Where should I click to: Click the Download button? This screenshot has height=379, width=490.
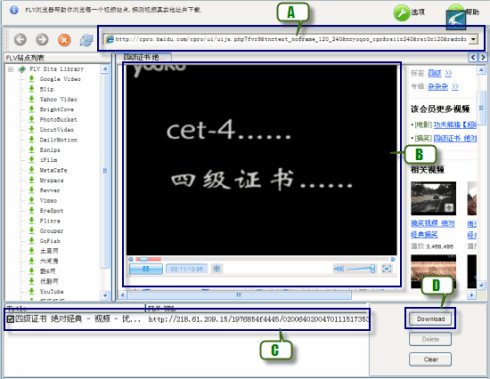430,319
